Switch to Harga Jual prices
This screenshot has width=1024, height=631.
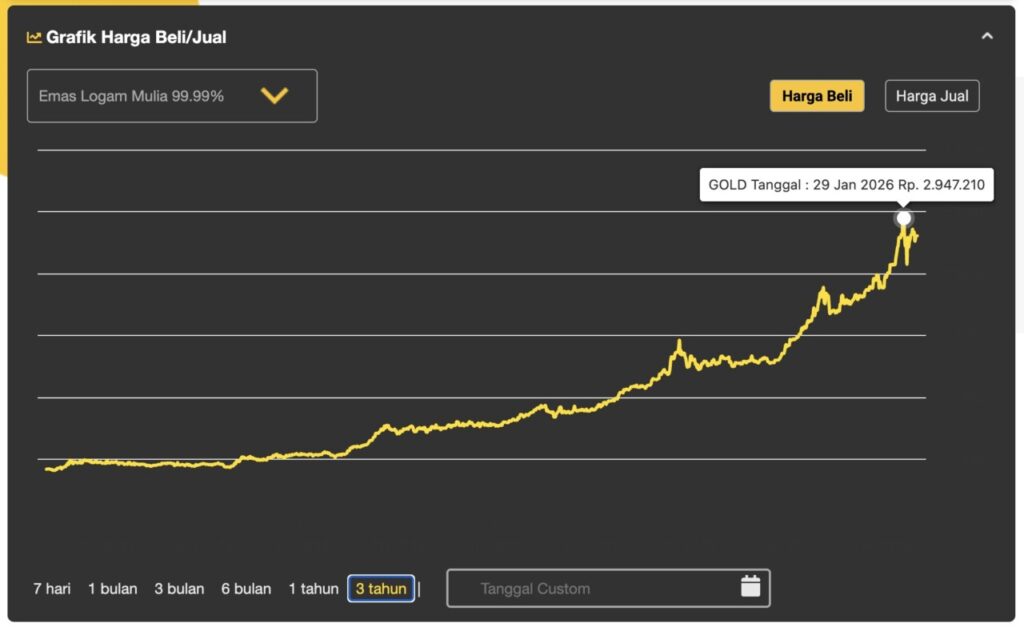932,95
